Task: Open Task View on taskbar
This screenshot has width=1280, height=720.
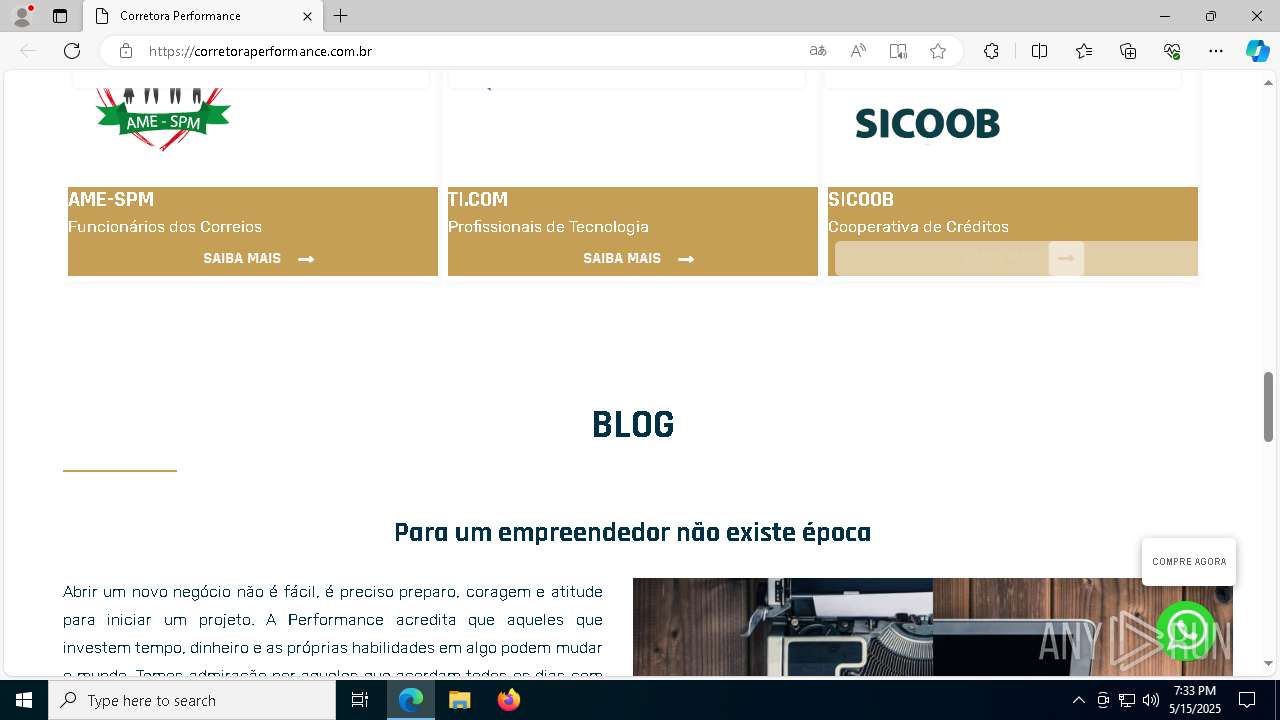Action: 360,700
